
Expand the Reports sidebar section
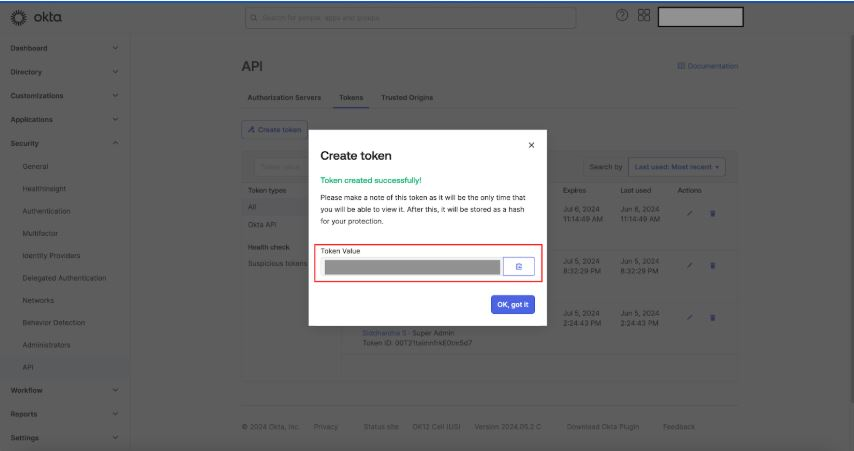click(64, 414)
